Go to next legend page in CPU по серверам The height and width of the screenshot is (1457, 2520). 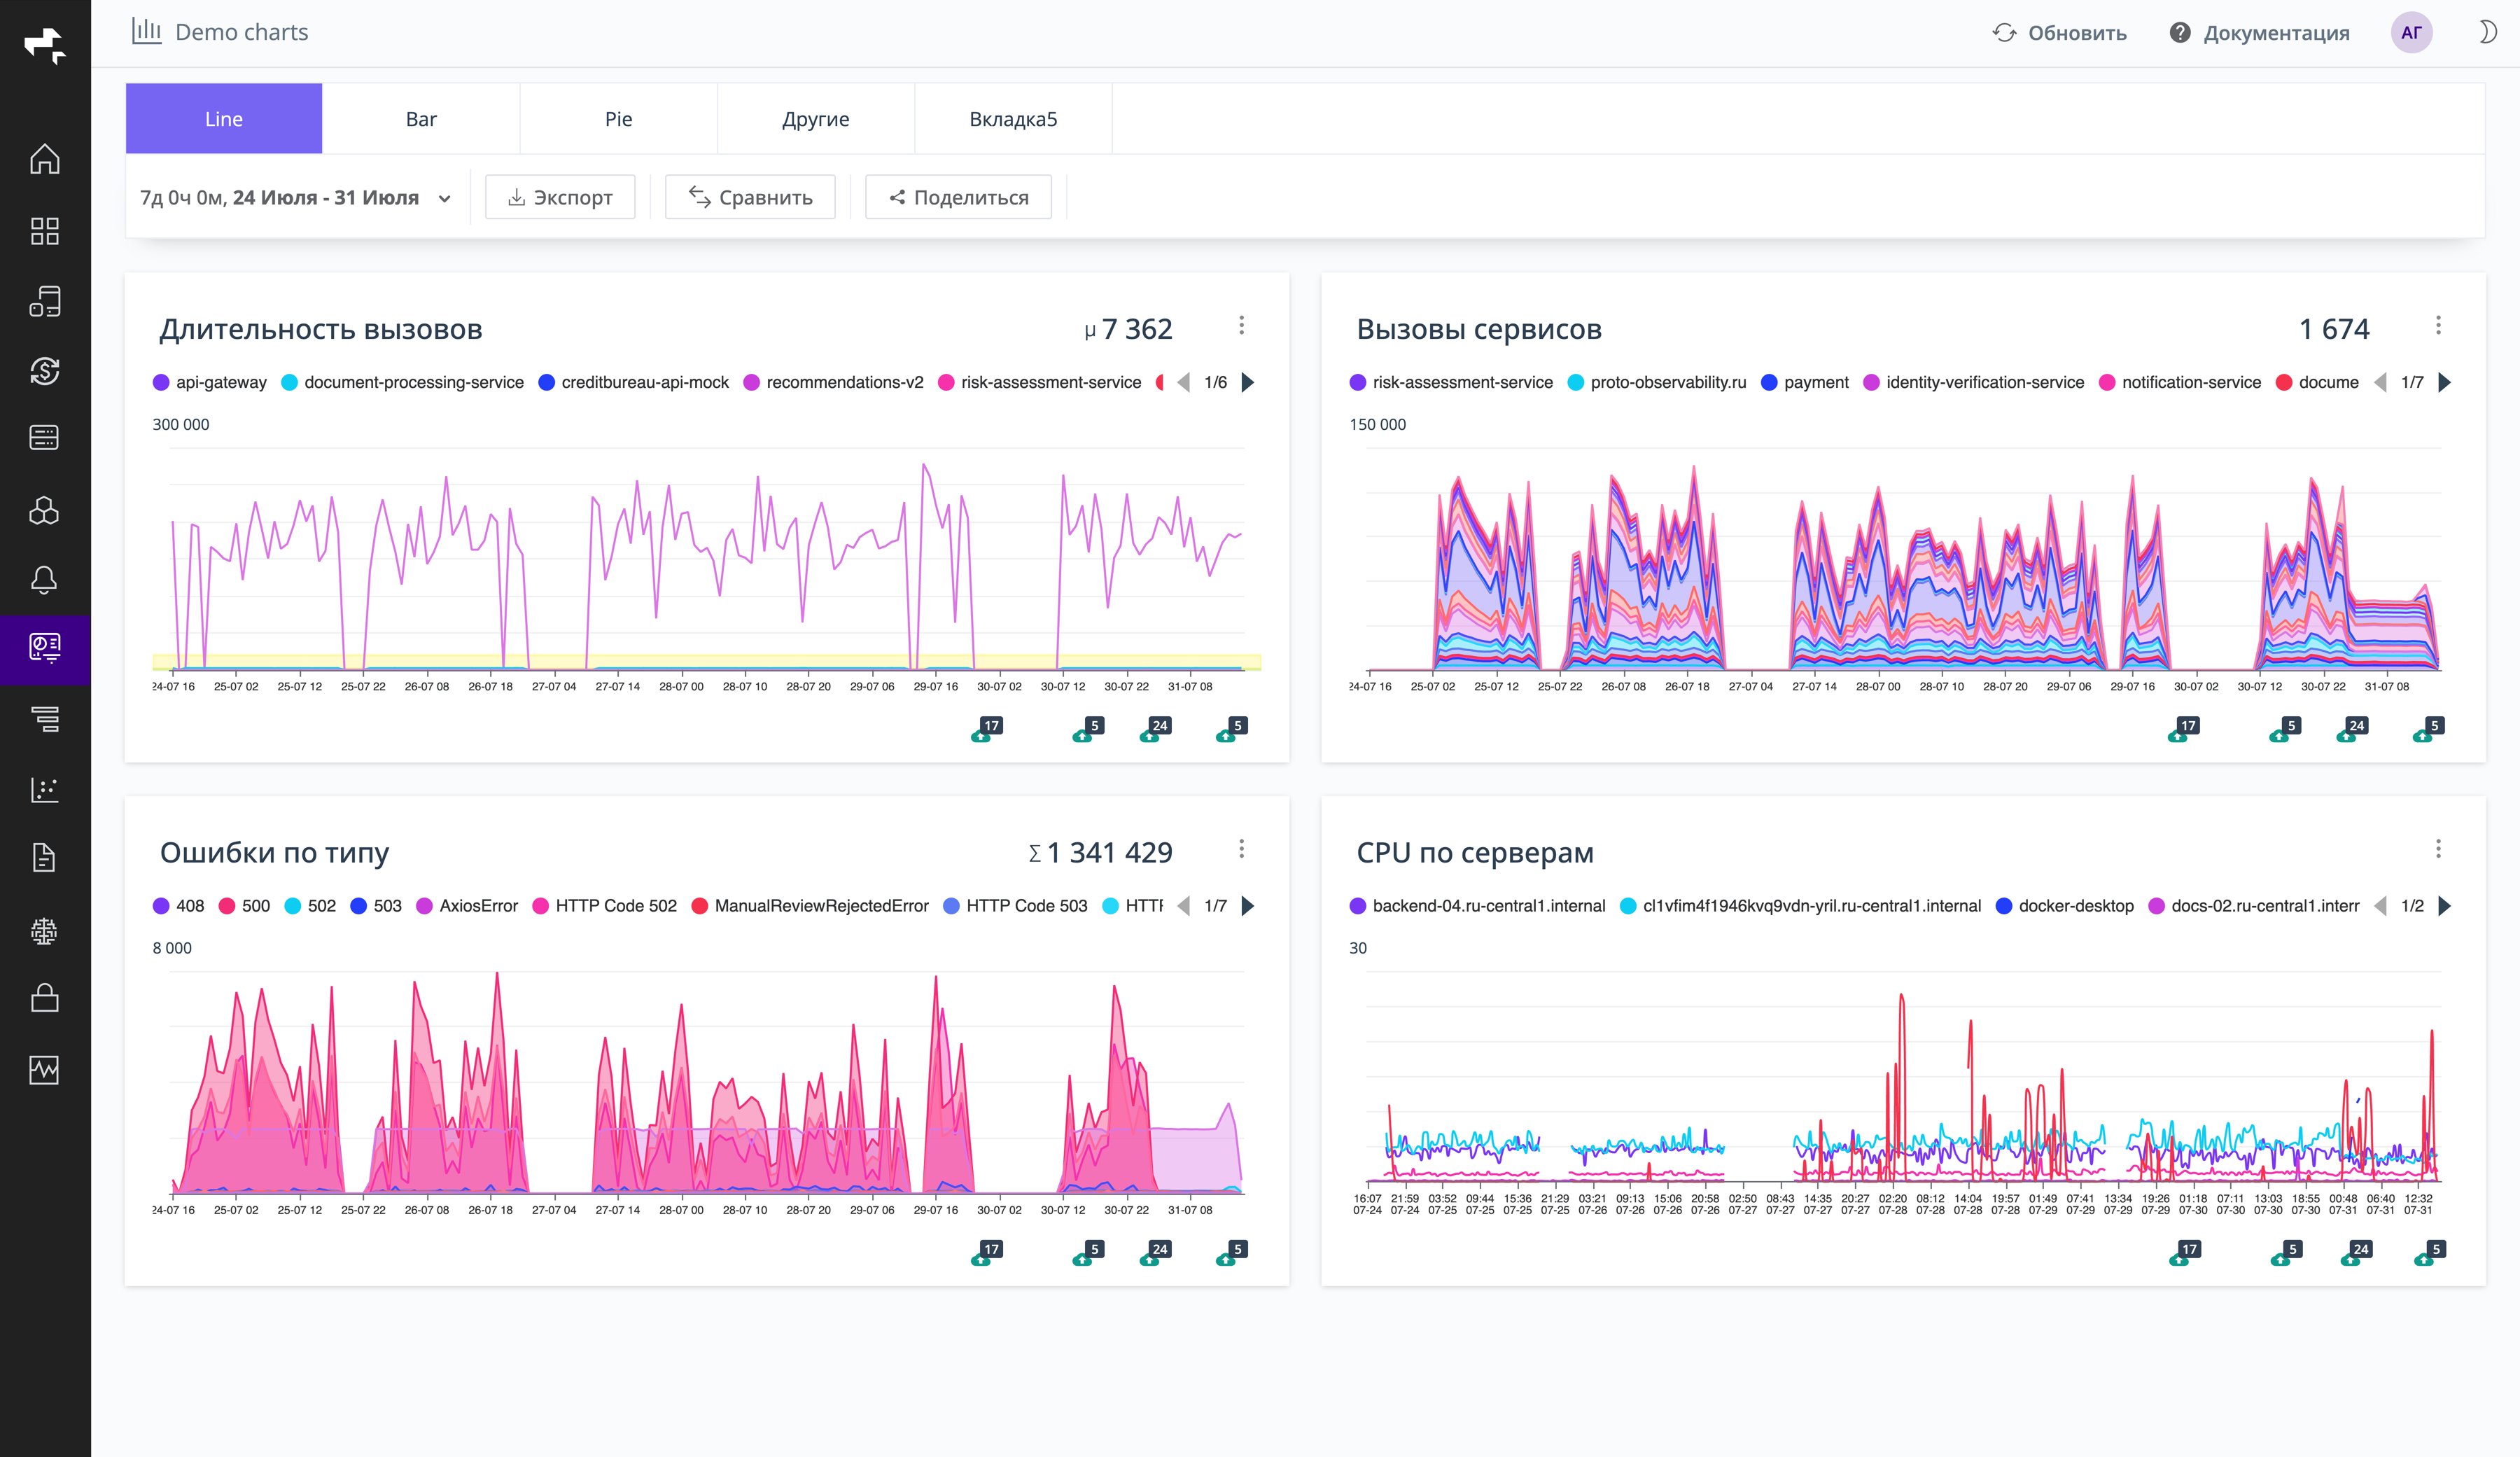click(2445, 906)
